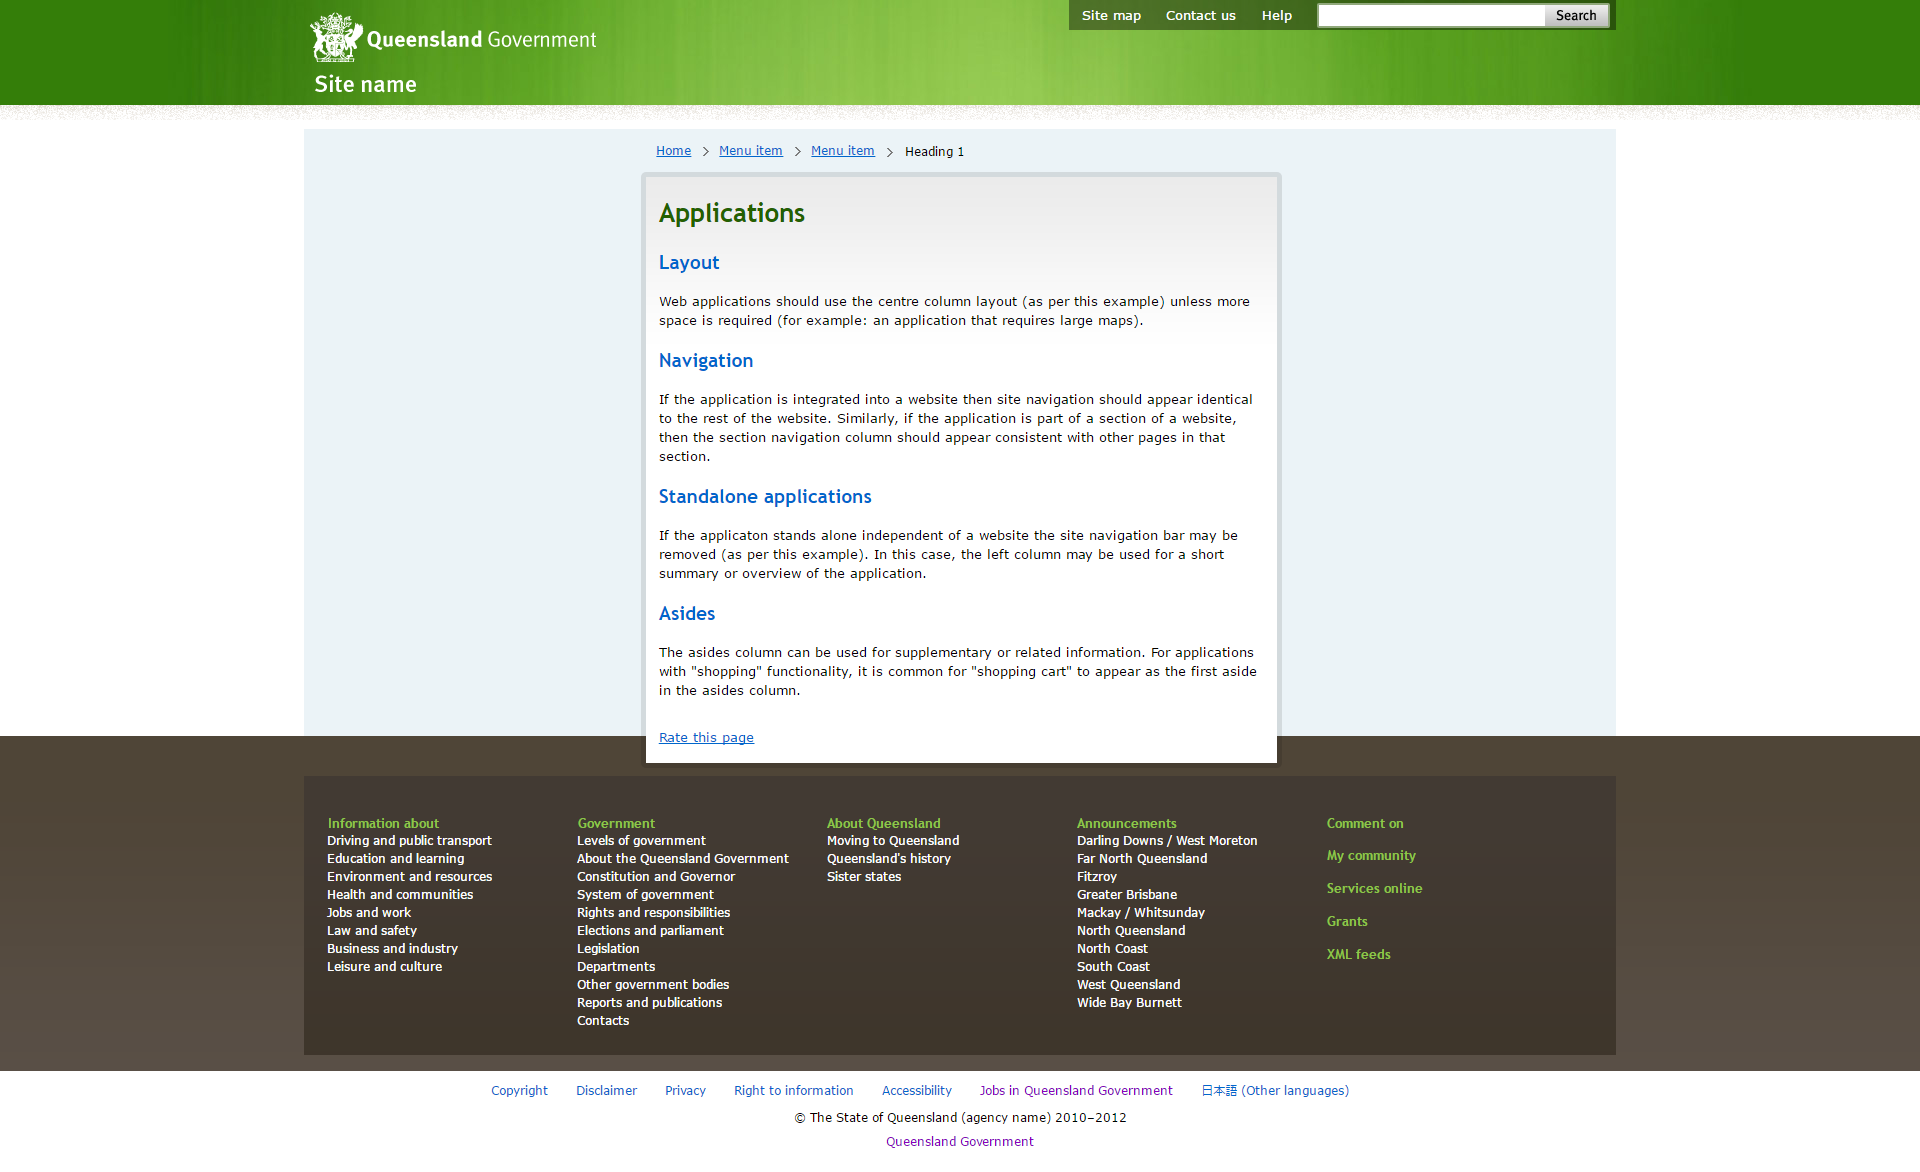Screen dimensions: 1920x1172
Task: Open the XML feeds link
Action: point(1358,955)
